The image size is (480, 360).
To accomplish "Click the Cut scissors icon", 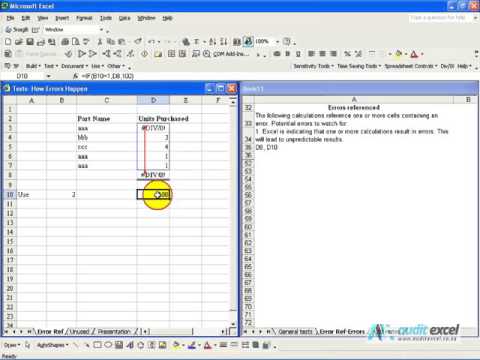I will click(x=100, y=42).
